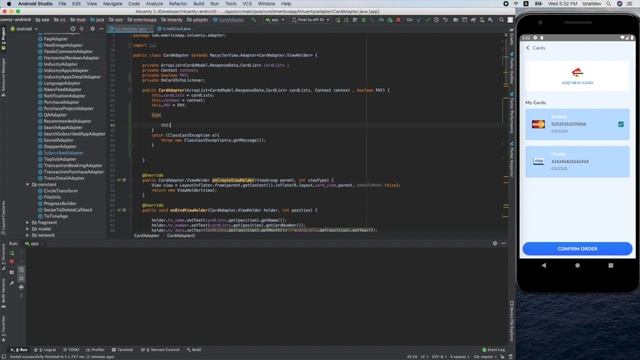This screenshot has height=360, width=640.
Task: Toggle the Project side panel tab
Action: 3,39
